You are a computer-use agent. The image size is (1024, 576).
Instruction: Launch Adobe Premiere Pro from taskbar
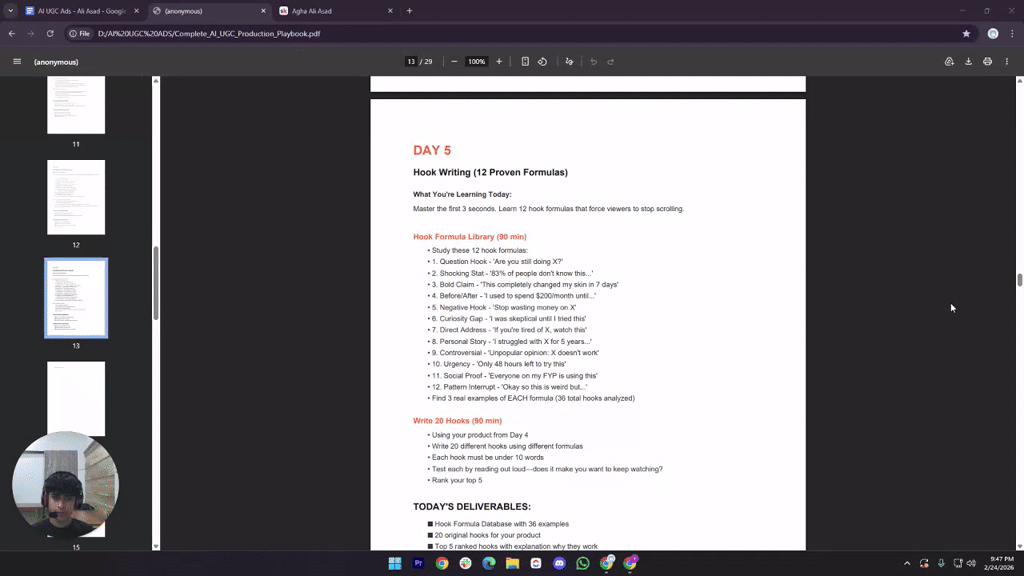point(419,563)
